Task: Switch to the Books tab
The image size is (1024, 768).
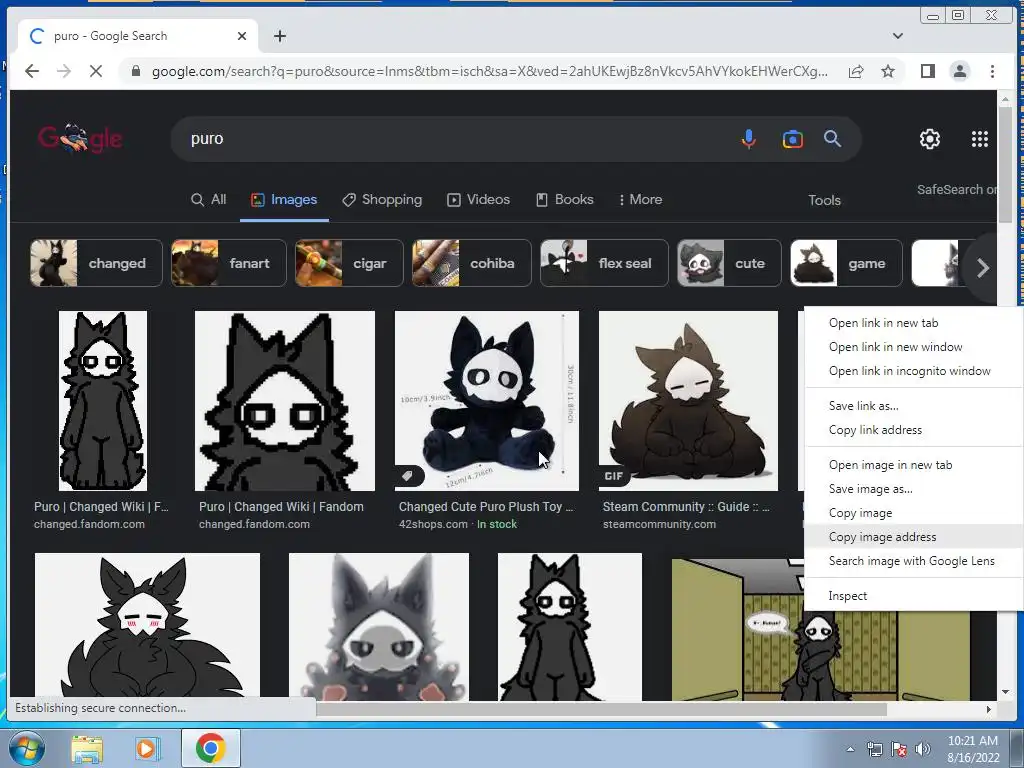Action: pyautogui.click(x=565, y=199)
